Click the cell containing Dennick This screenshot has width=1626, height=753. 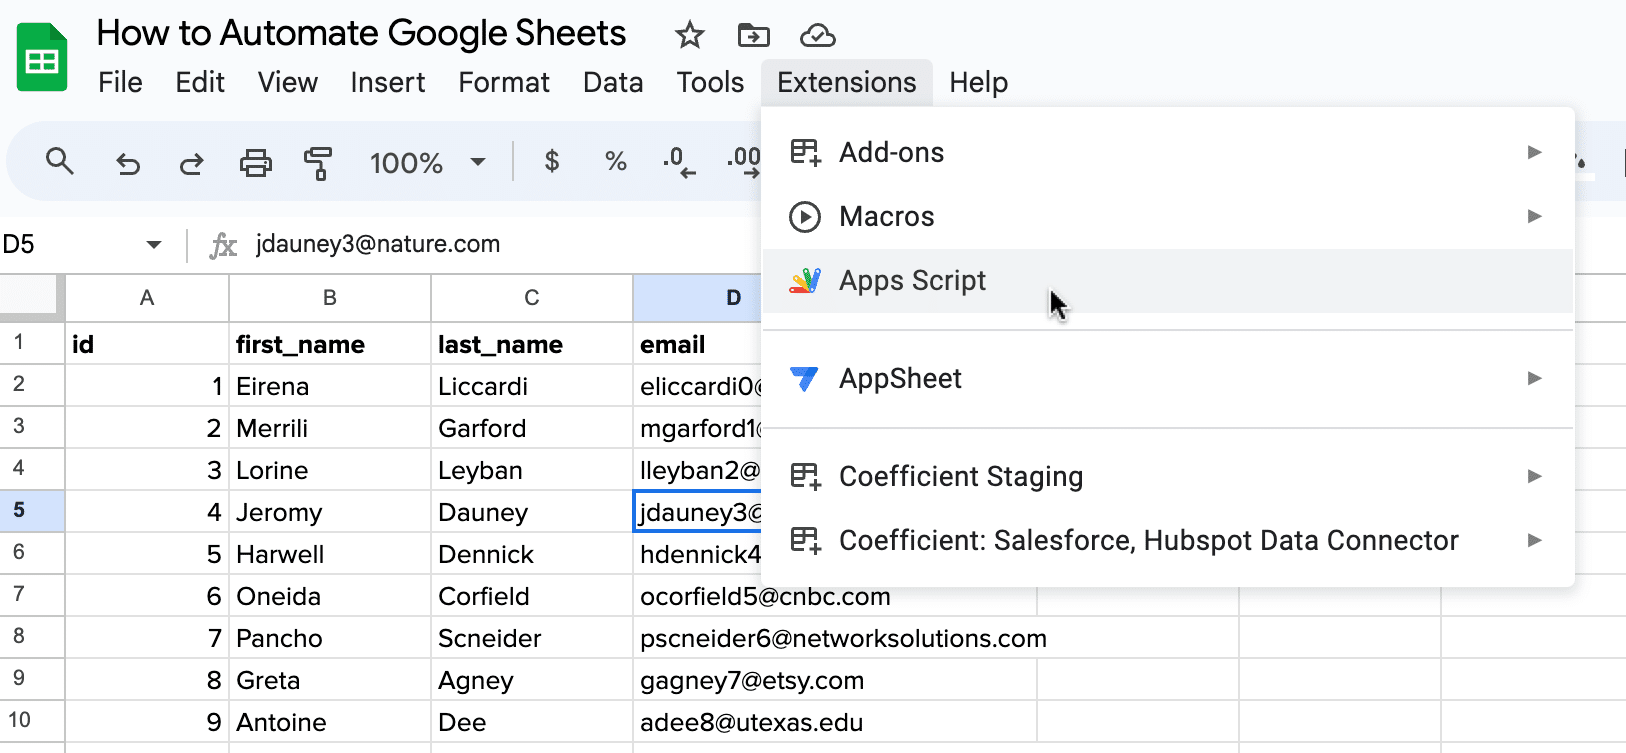pyautogui.click(x=532, y=554)
